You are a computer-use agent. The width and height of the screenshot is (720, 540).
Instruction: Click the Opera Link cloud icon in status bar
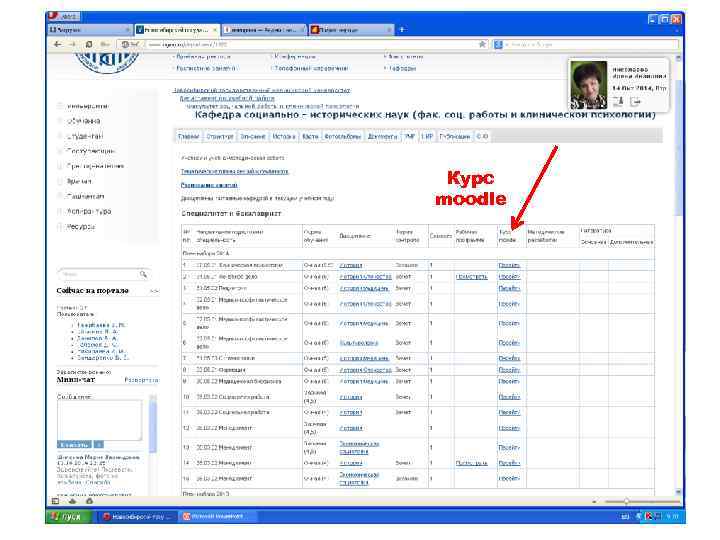click(72, 501)
